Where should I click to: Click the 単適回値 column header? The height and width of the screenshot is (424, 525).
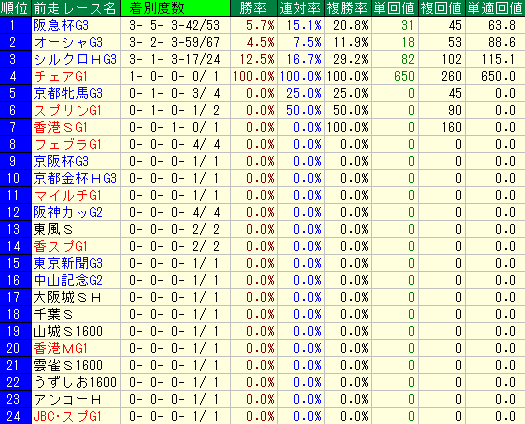pyautogui.click(x=495, y=8)
